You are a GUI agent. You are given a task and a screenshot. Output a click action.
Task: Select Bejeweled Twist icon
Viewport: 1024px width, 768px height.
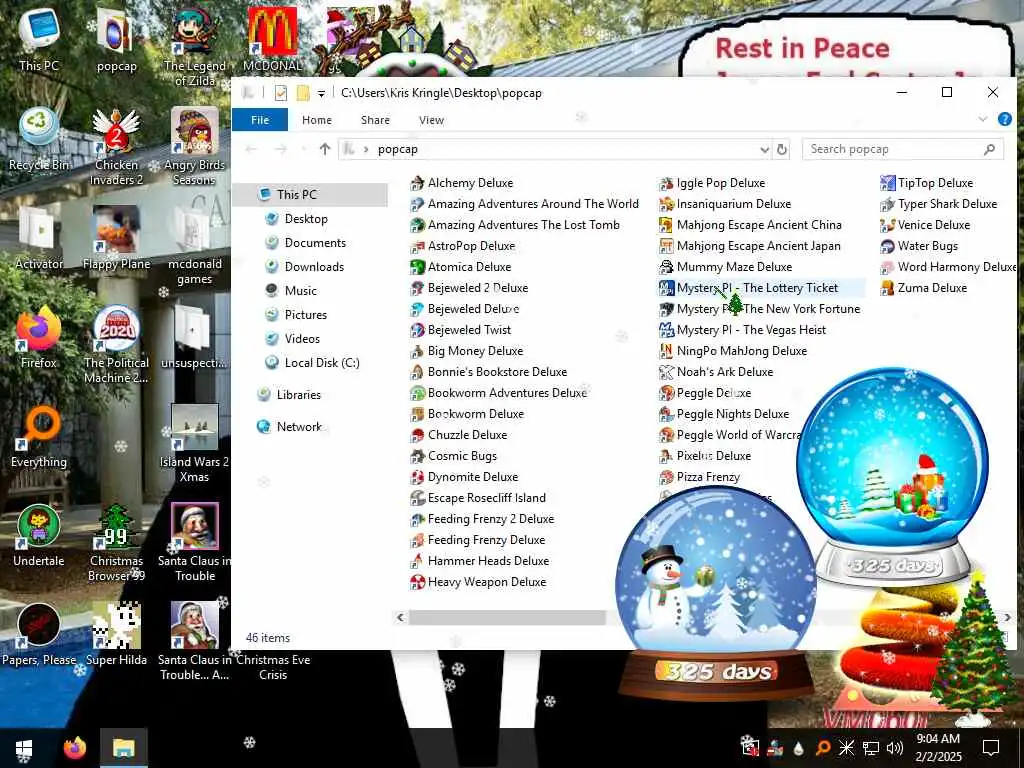point(417,330)
